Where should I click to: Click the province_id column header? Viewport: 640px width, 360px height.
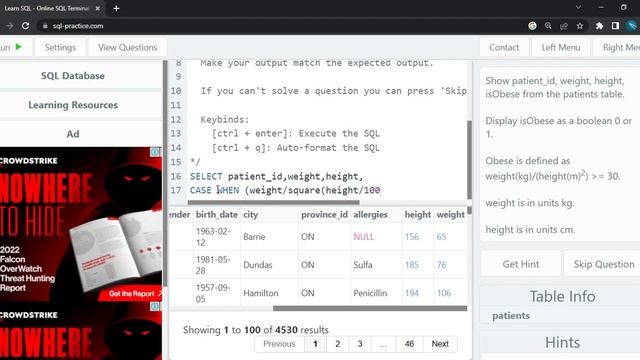pos(324,215)
